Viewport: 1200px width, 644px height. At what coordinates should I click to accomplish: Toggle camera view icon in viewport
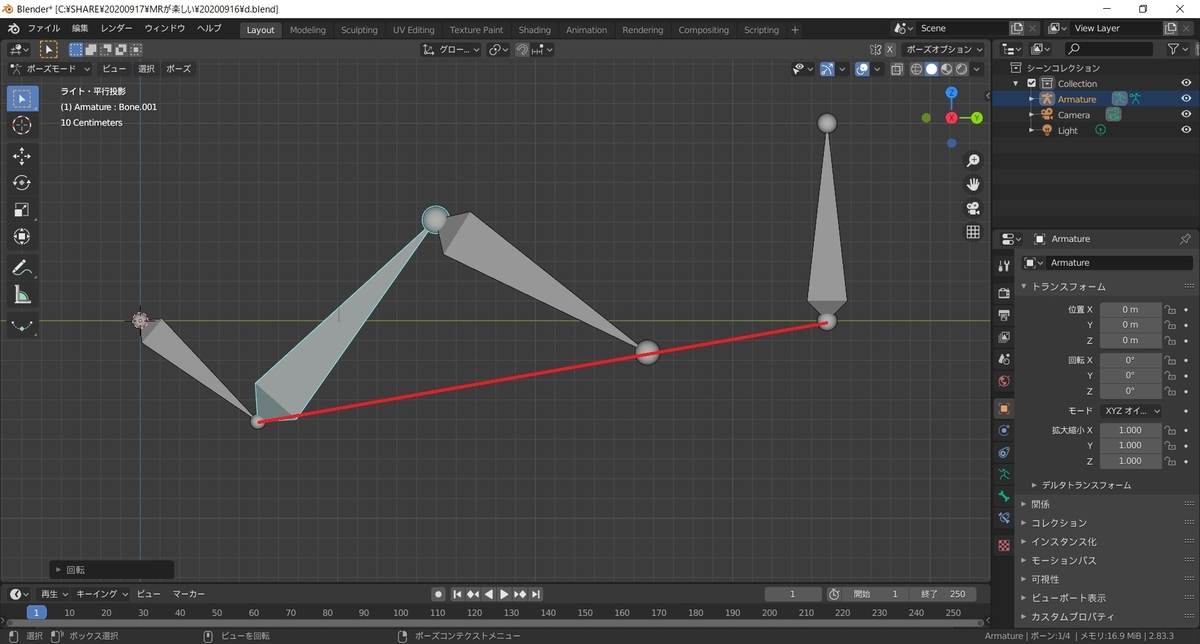(973, 208)
